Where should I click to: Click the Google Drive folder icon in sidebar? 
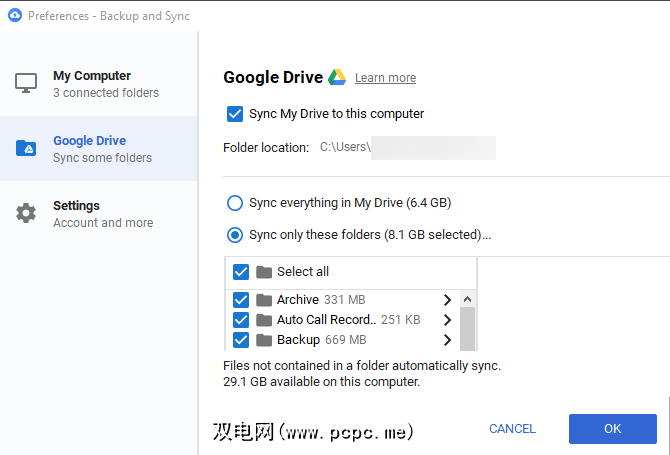pos(26,148)
